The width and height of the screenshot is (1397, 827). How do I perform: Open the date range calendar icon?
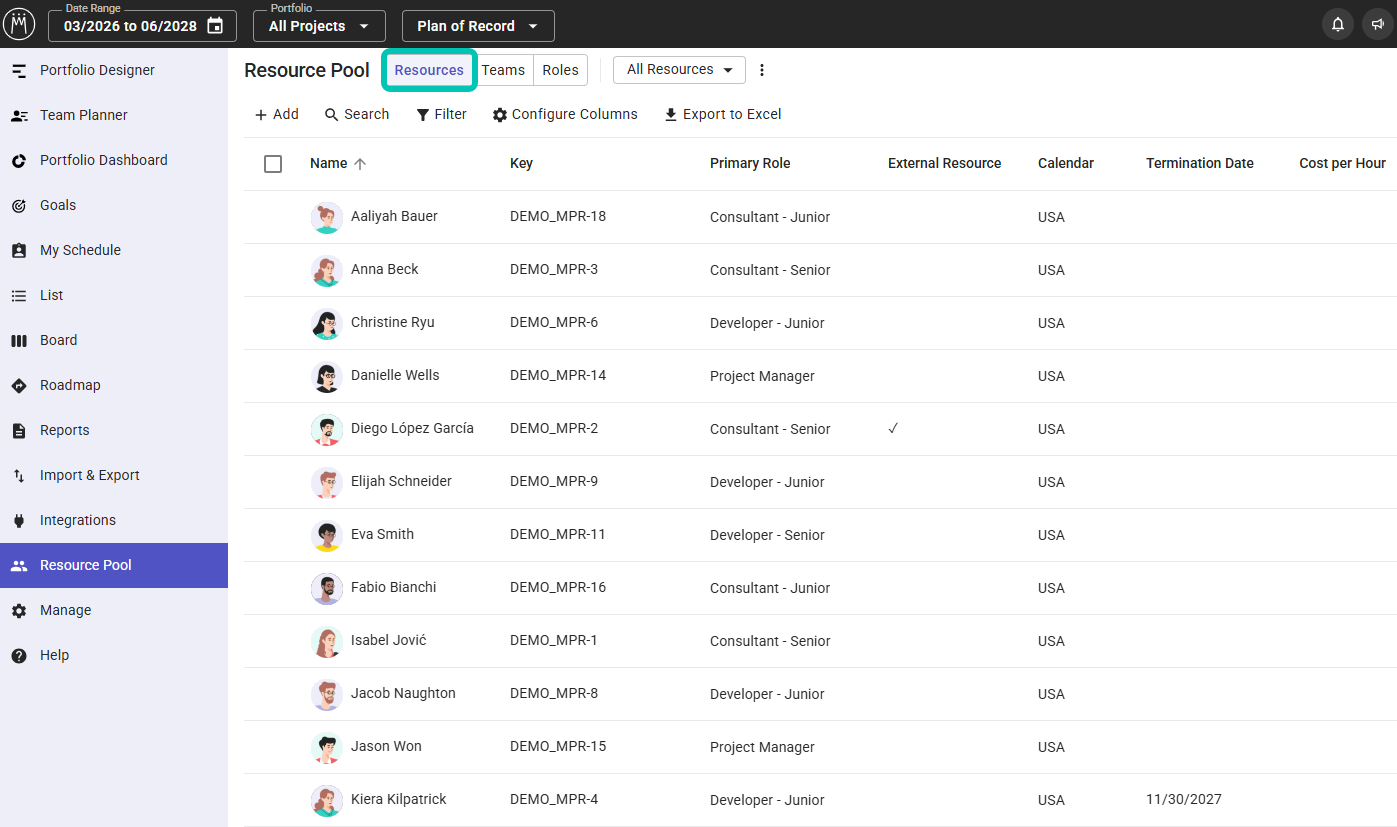[x=215, y=26]
